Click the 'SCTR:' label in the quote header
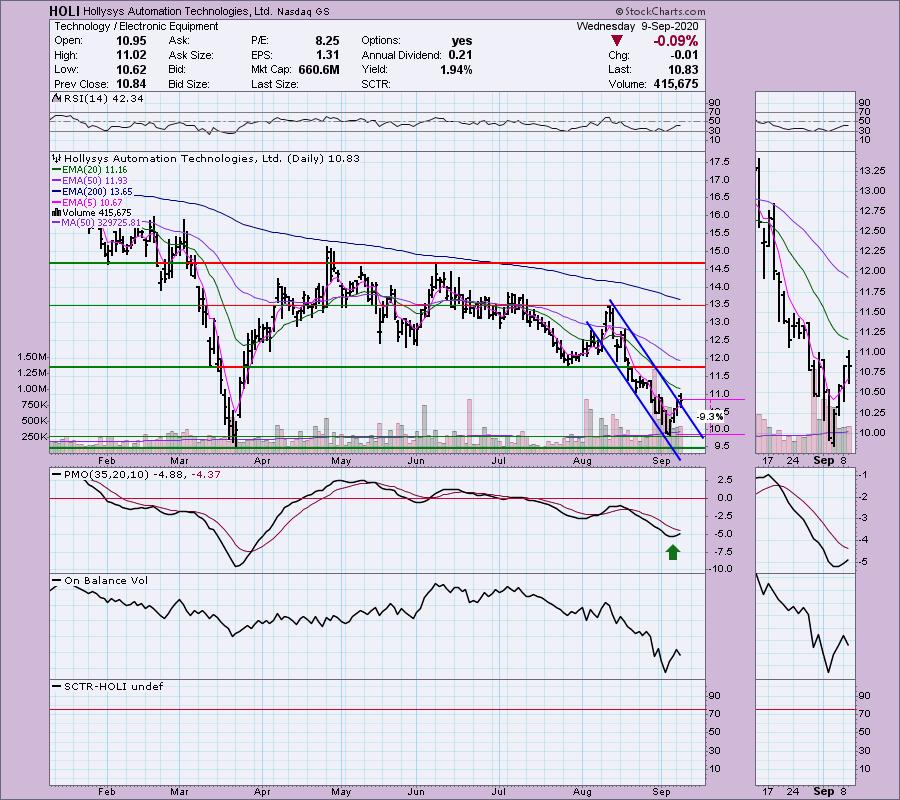Screen dimensions: 900x800 [x=376, y=84]
